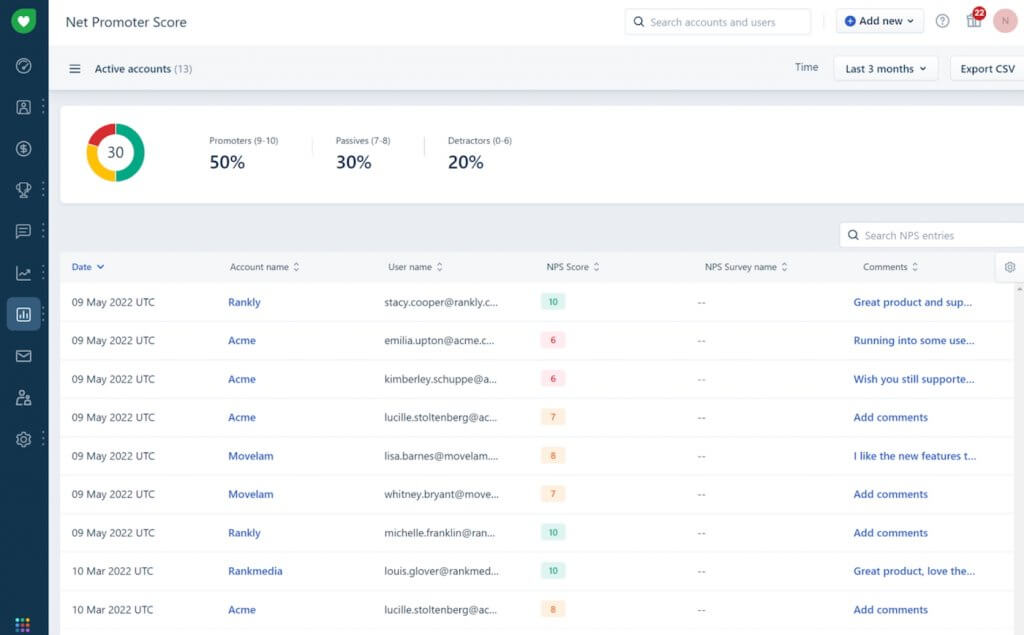1024x635 pixels.
Task: Open the accounts panel from the sidebar
Action: (23, 107)
